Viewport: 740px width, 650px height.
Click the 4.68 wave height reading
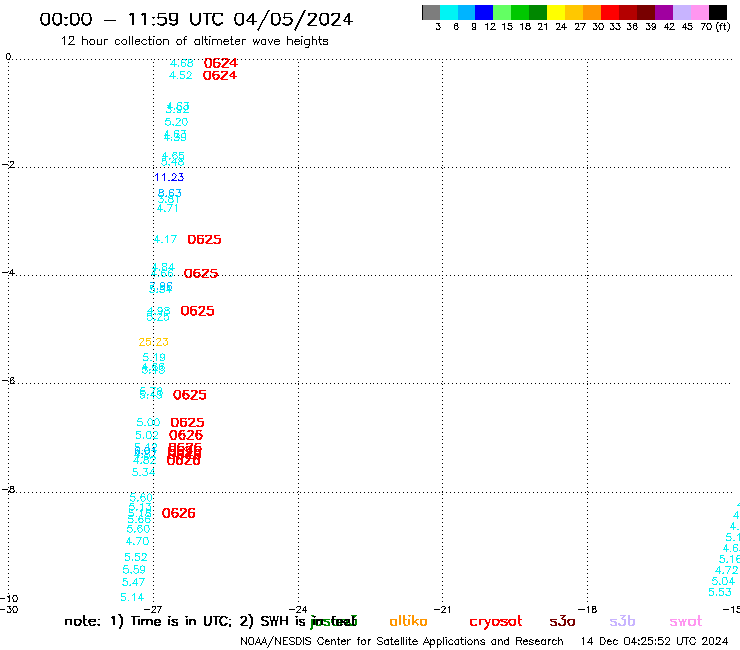[182, 63]
